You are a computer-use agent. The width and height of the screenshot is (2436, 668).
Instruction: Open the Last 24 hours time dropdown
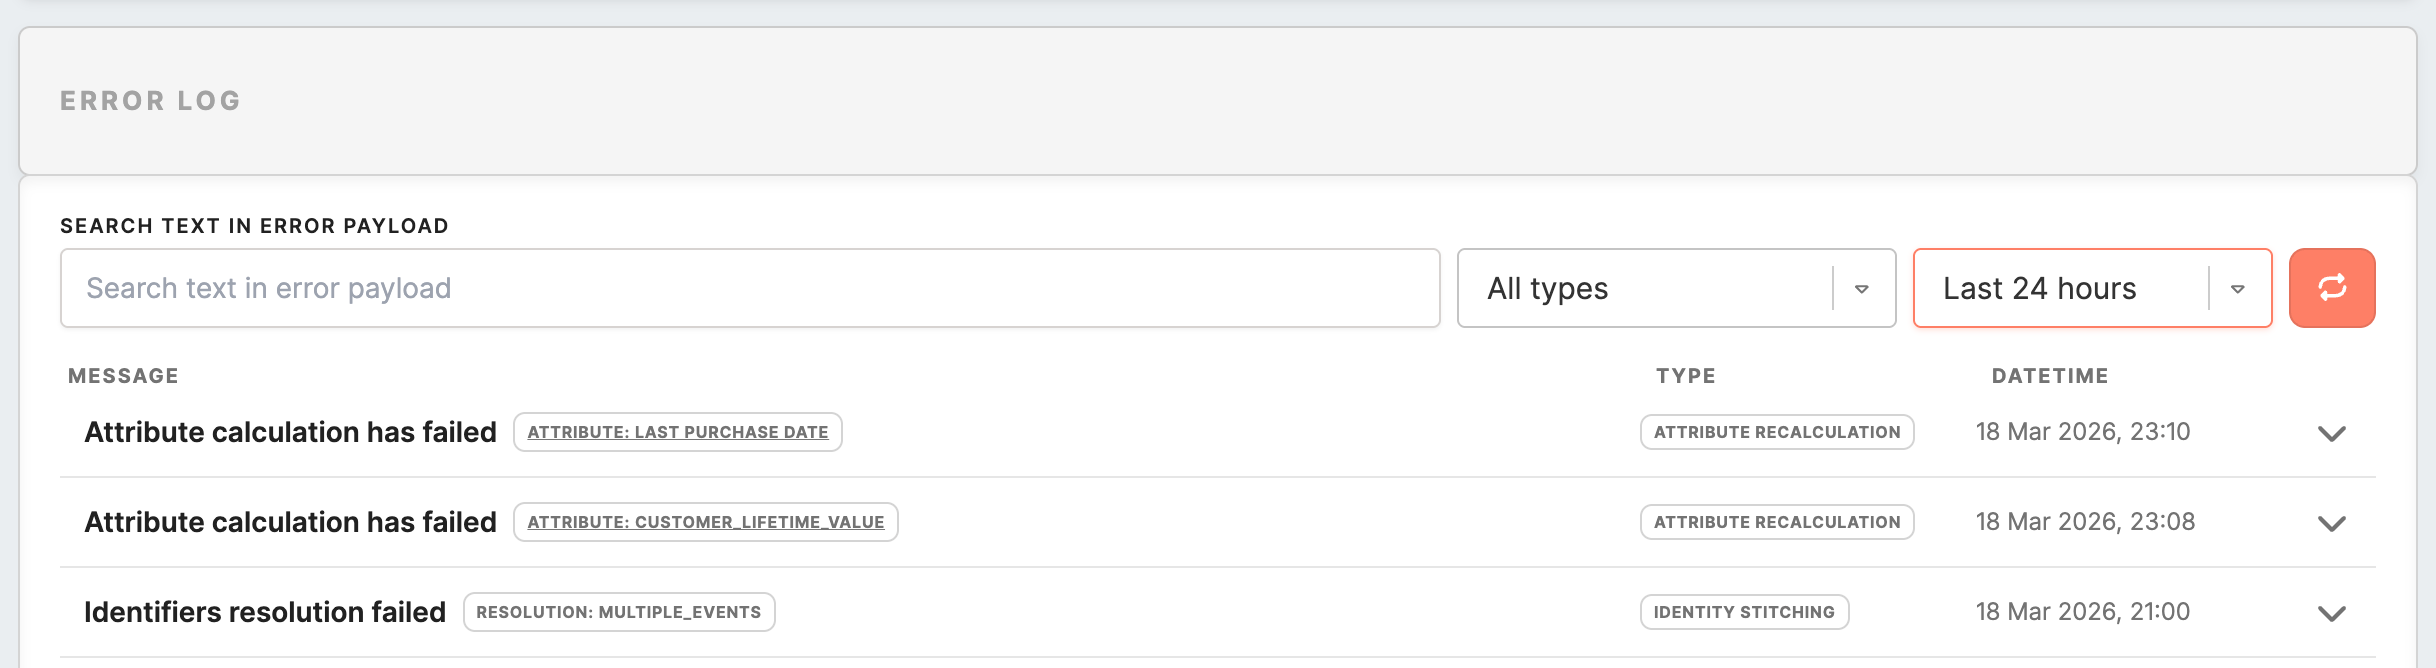(x=2091, y=288)
